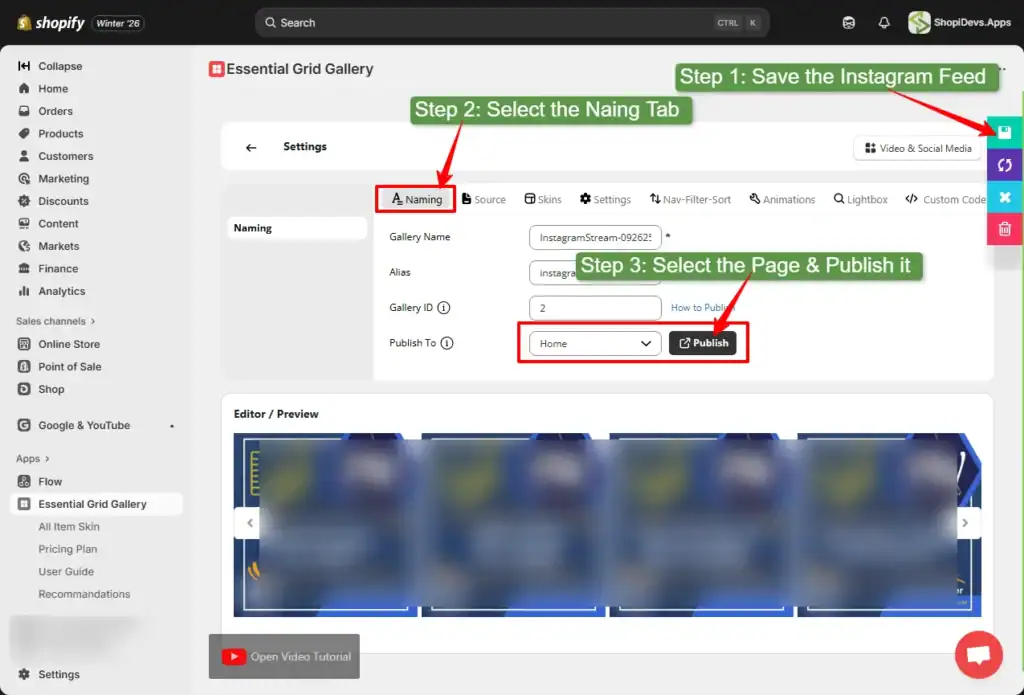Select the Nav-Filter-Sort tab
Viewport: 1024px width, 695px height.
[690, 199]
